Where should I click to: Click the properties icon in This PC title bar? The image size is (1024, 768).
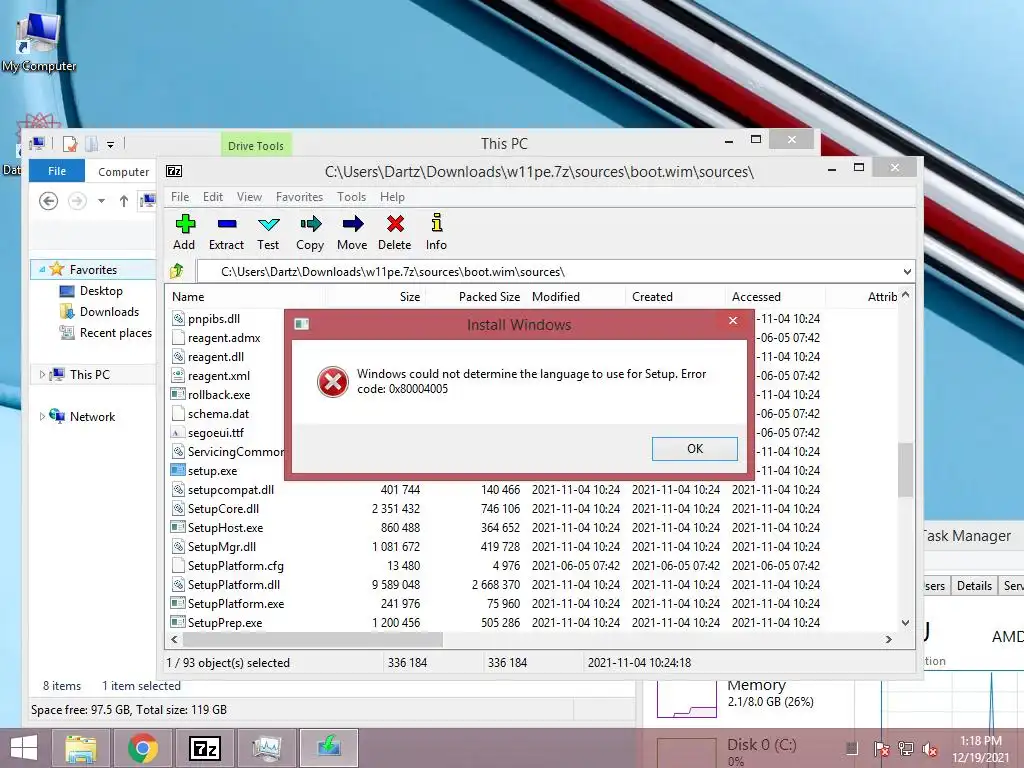click(70, 144)
